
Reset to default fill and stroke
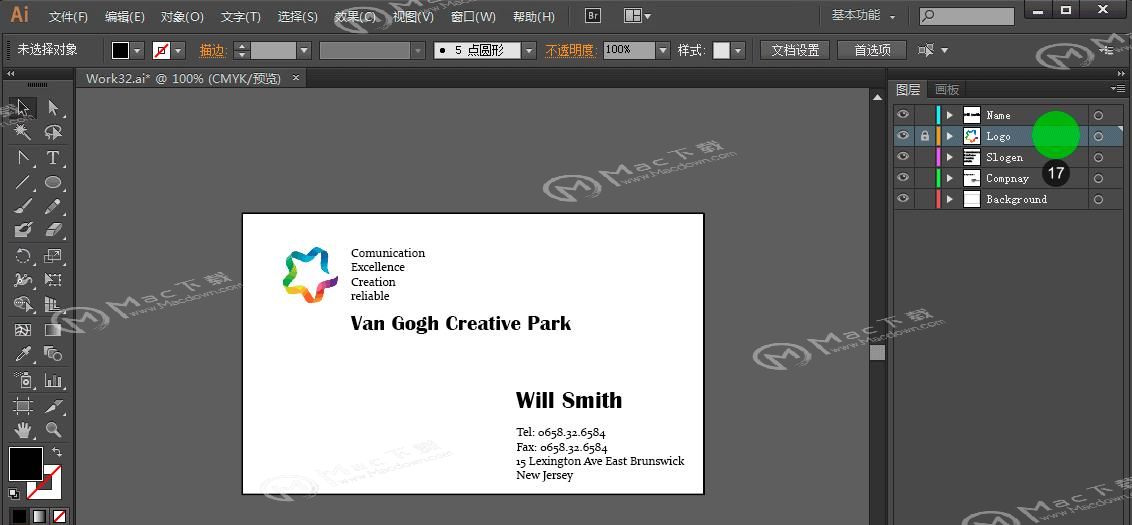pyautogui.click(x=14, y=495)
